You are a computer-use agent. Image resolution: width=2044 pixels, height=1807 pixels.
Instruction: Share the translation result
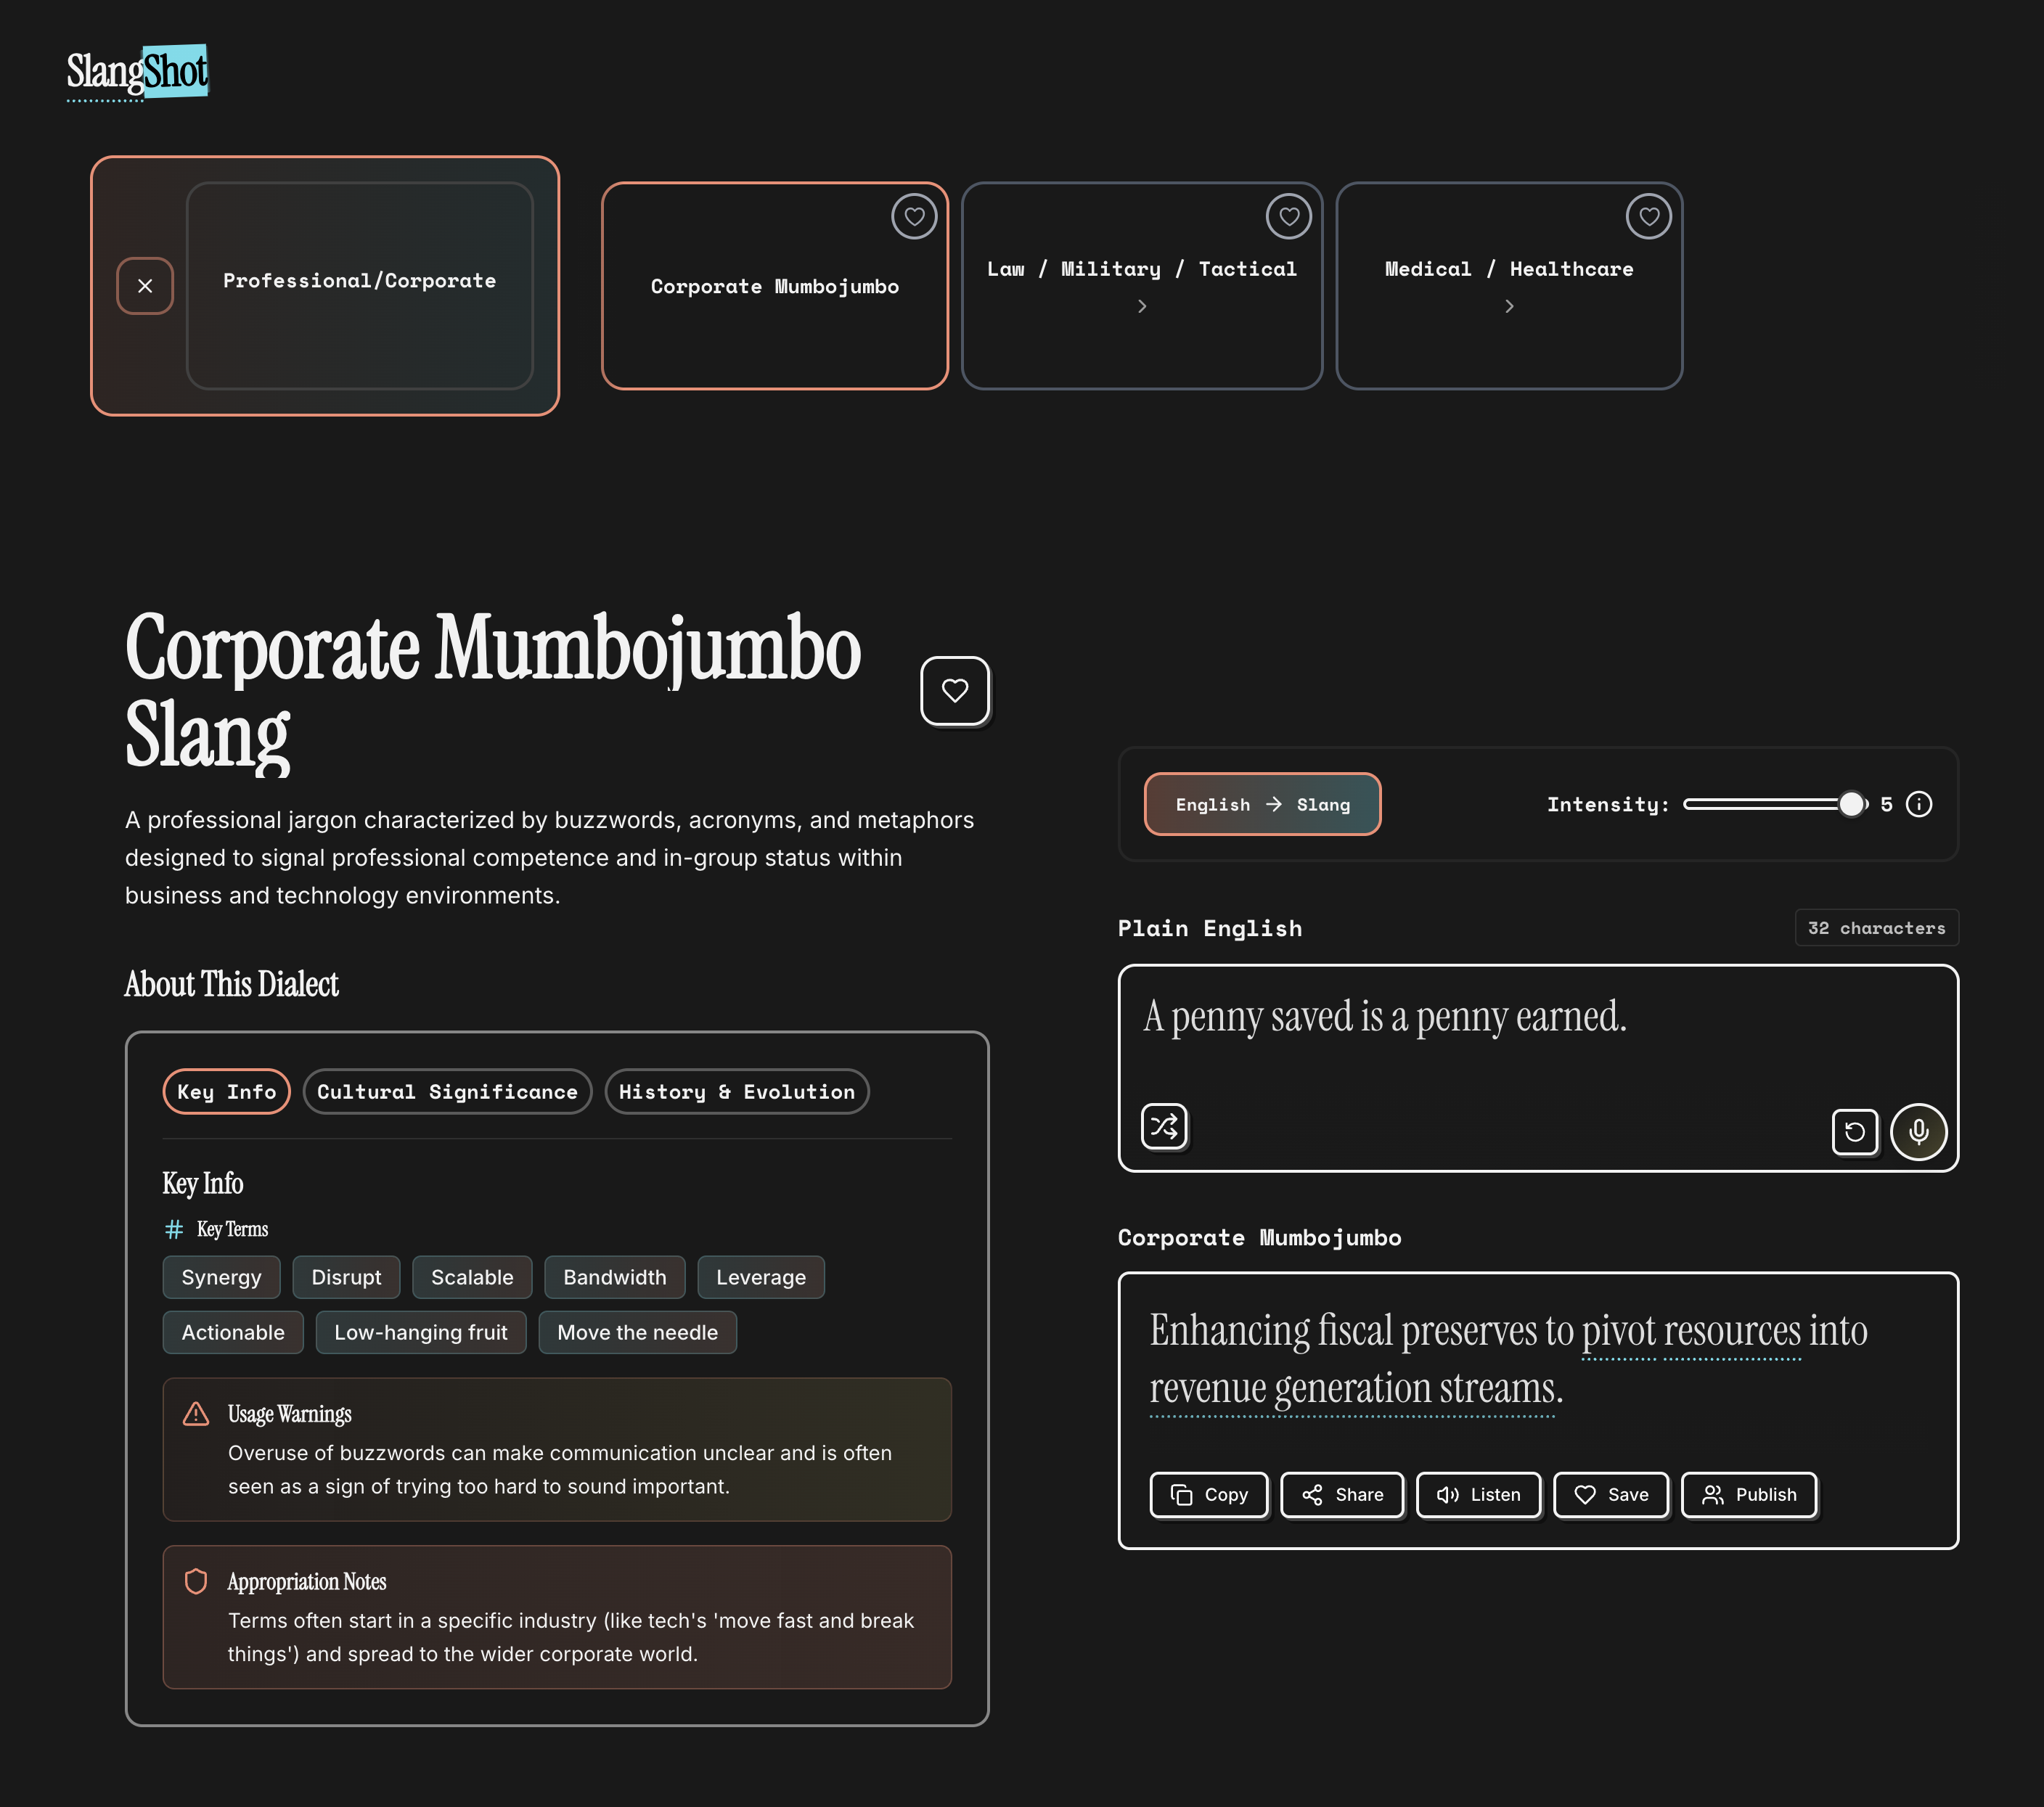tap(1342, 1494)
